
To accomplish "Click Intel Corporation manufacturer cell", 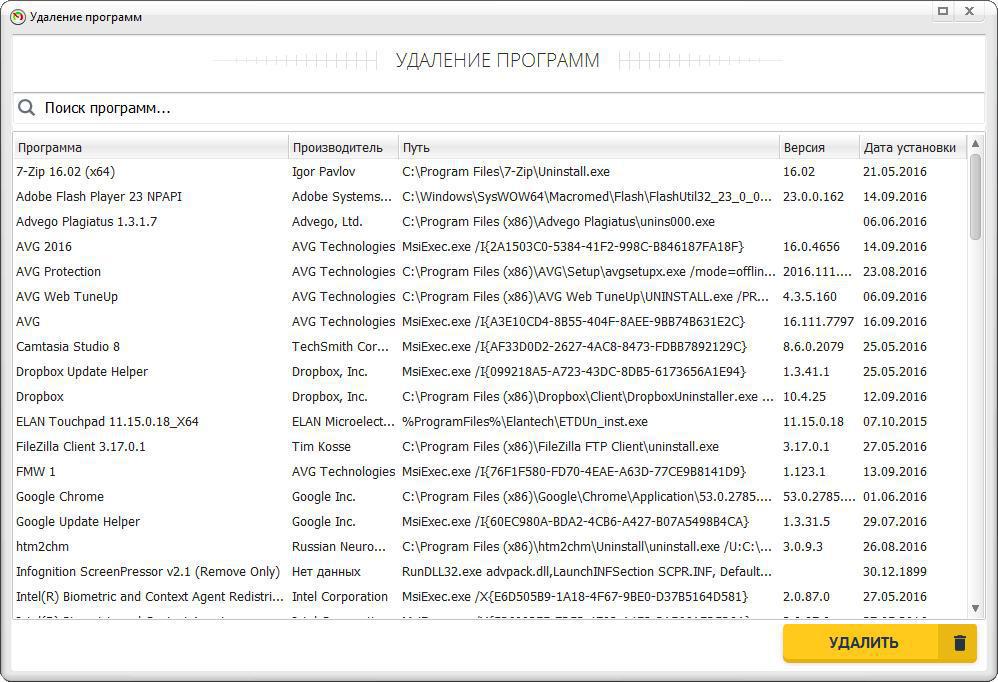I will [x=339, y=597].
